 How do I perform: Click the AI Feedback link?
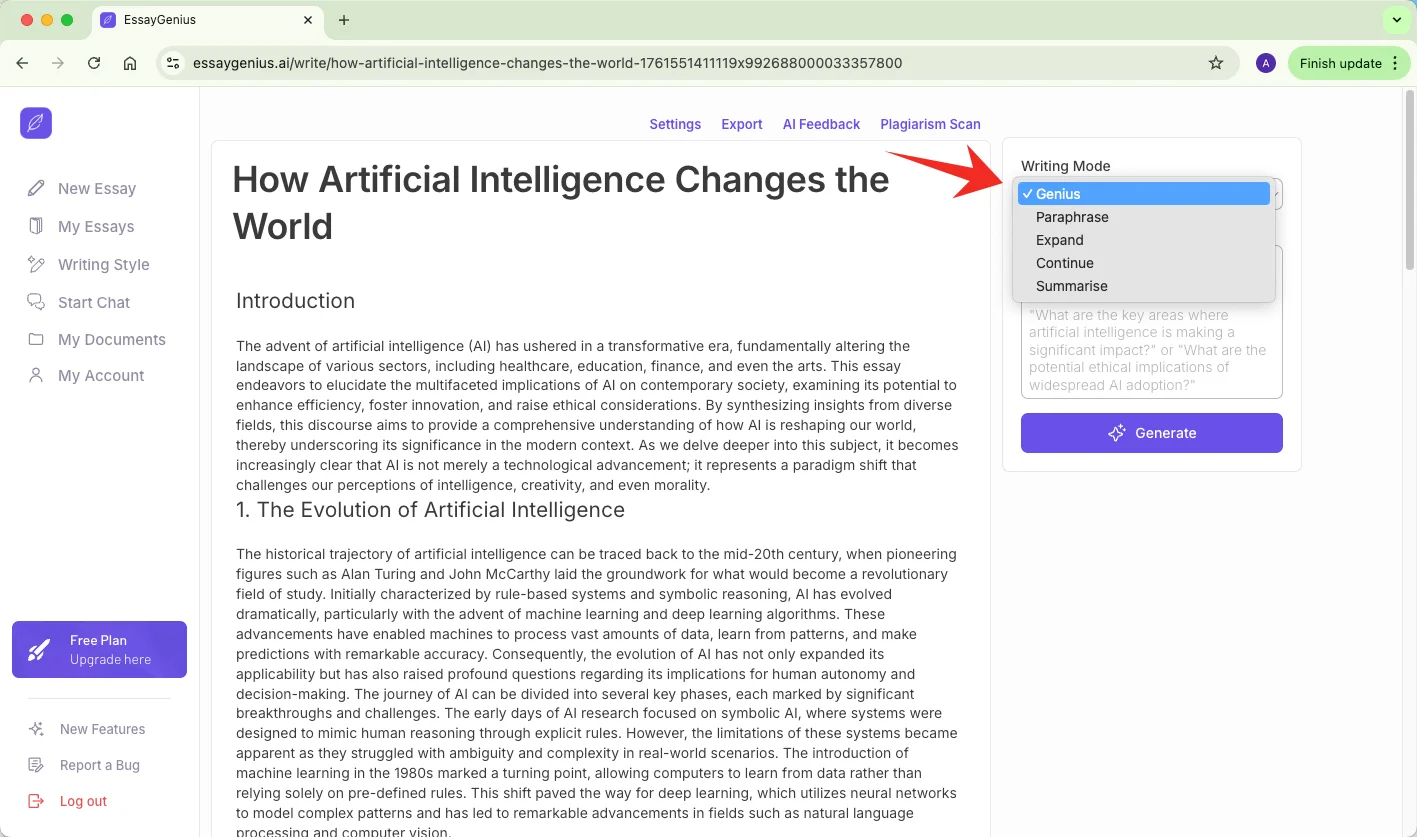pyautogui.click(x=821, y=124)
